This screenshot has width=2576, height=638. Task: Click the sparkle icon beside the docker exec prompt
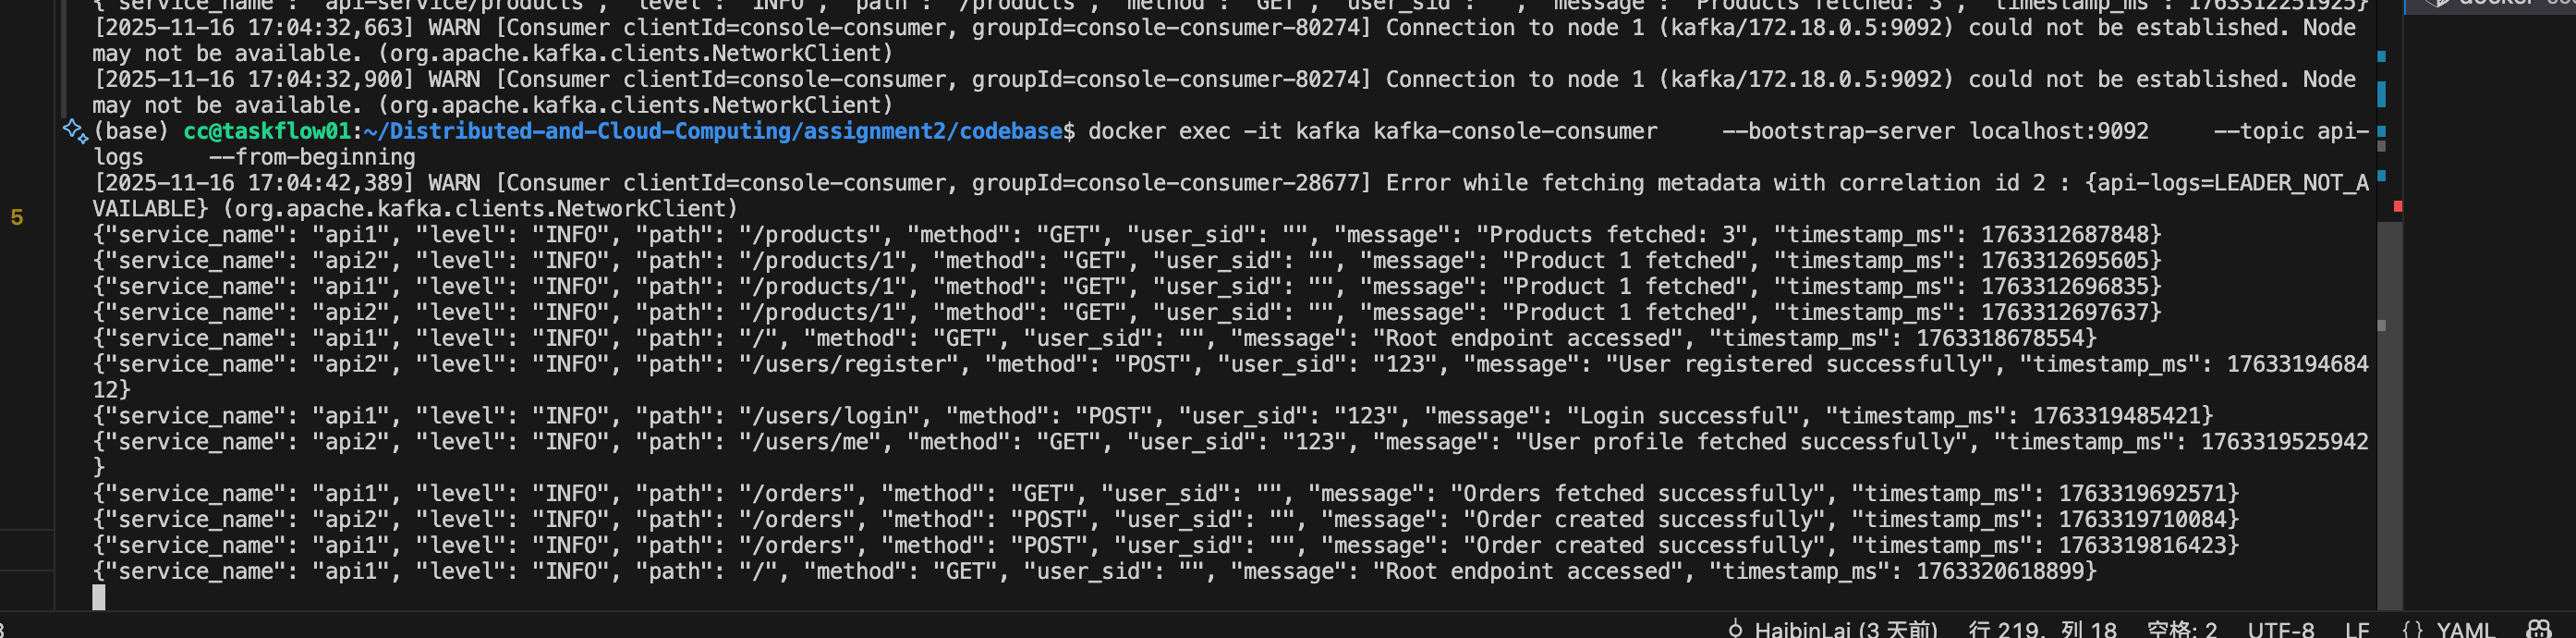coord(74,131)
